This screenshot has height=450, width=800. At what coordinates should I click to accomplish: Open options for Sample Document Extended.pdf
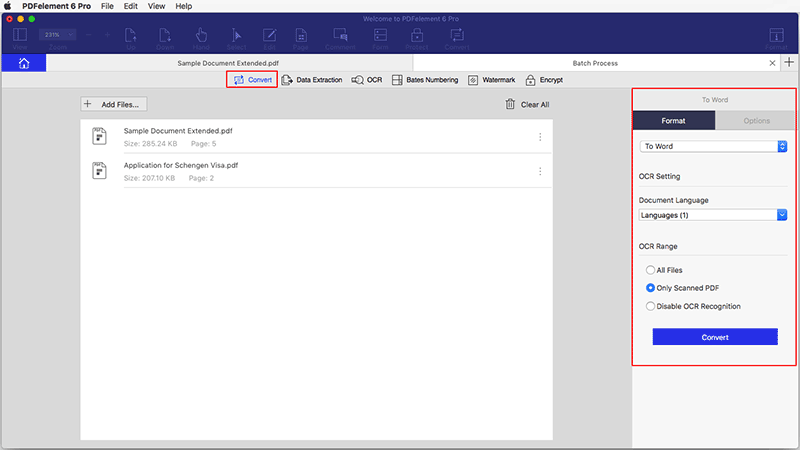tap(540, 137)
